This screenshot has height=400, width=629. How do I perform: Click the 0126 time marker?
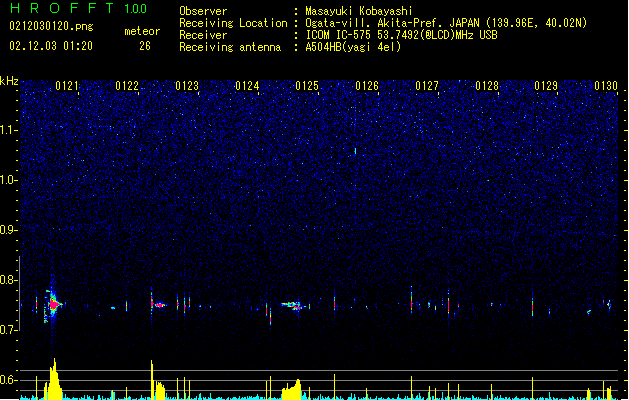pos(367,86)
